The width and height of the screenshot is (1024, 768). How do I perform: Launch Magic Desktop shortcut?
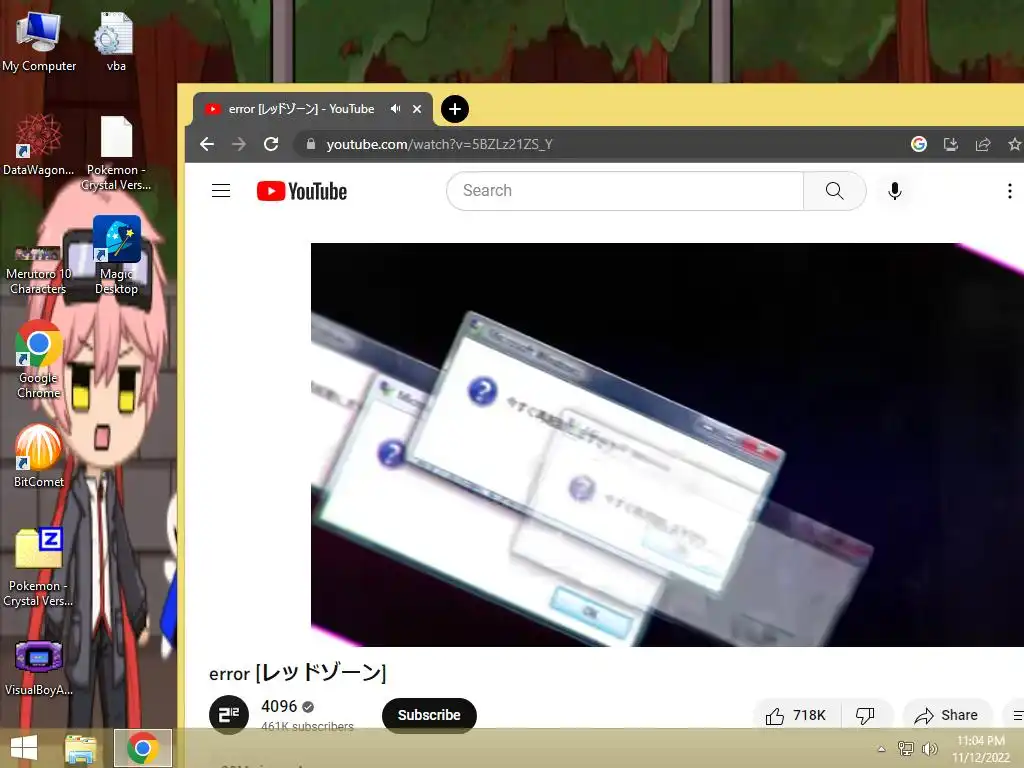(x=116, y=255)
